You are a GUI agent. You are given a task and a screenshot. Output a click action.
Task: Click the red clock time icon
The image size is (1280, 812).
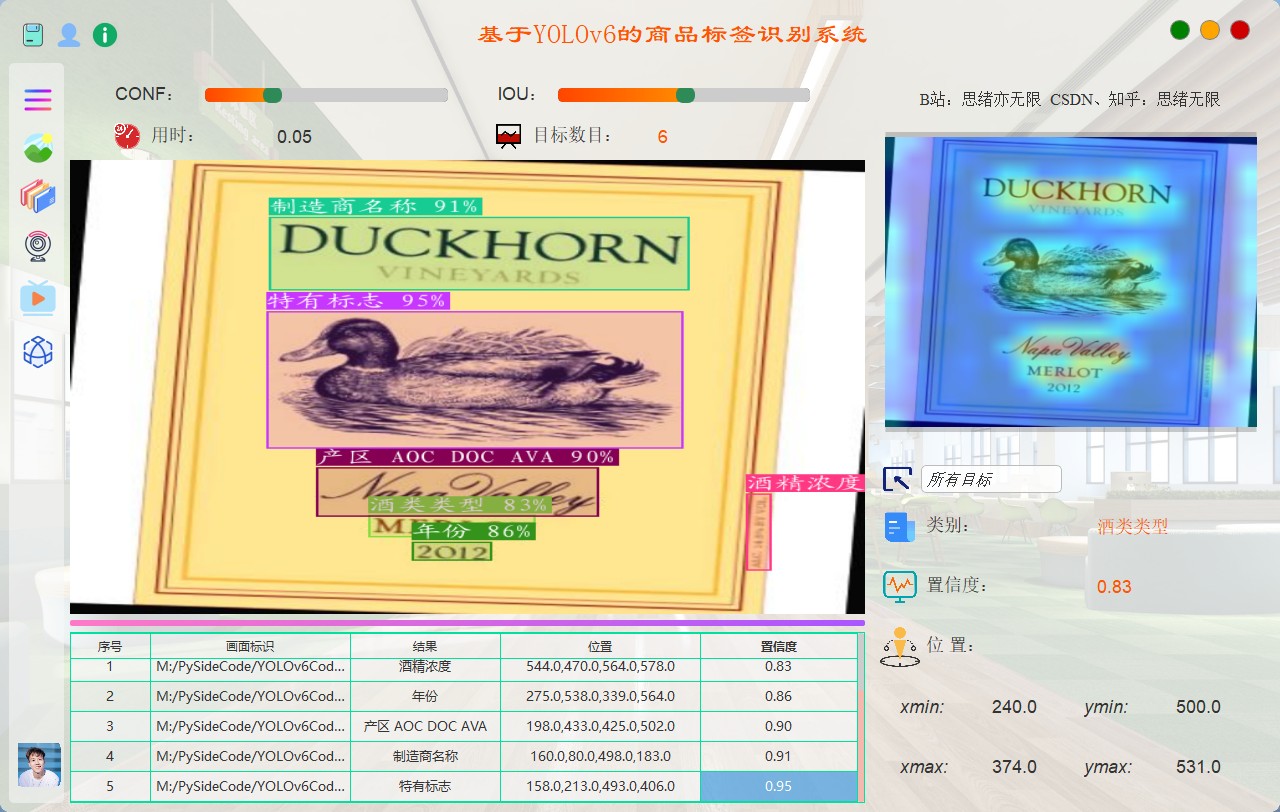click(x=127, y=136)
